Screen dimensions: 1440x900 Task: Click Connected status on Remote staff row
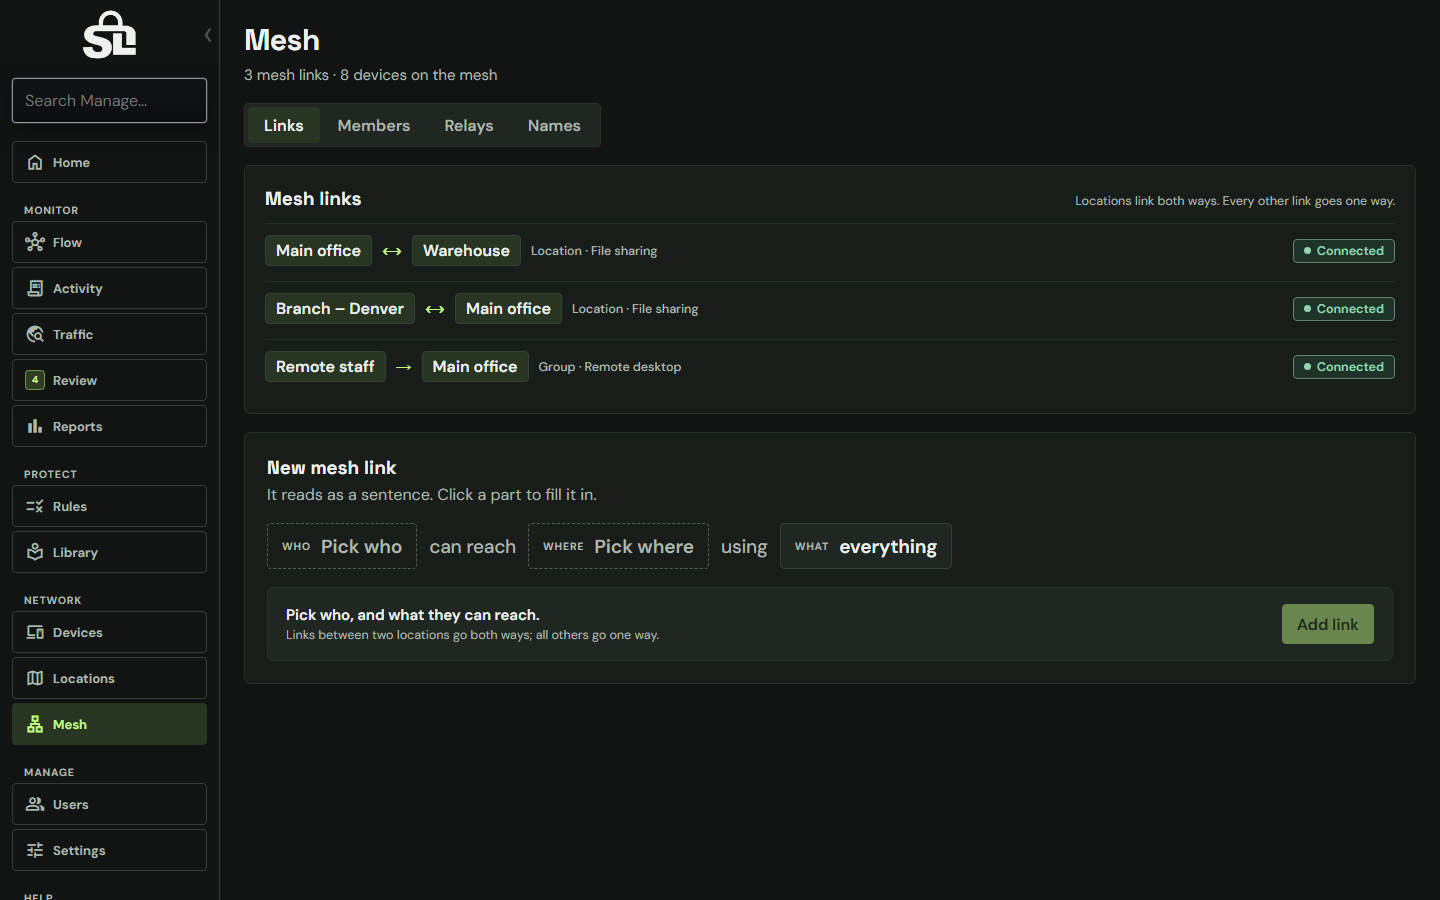pos(1344,366)
